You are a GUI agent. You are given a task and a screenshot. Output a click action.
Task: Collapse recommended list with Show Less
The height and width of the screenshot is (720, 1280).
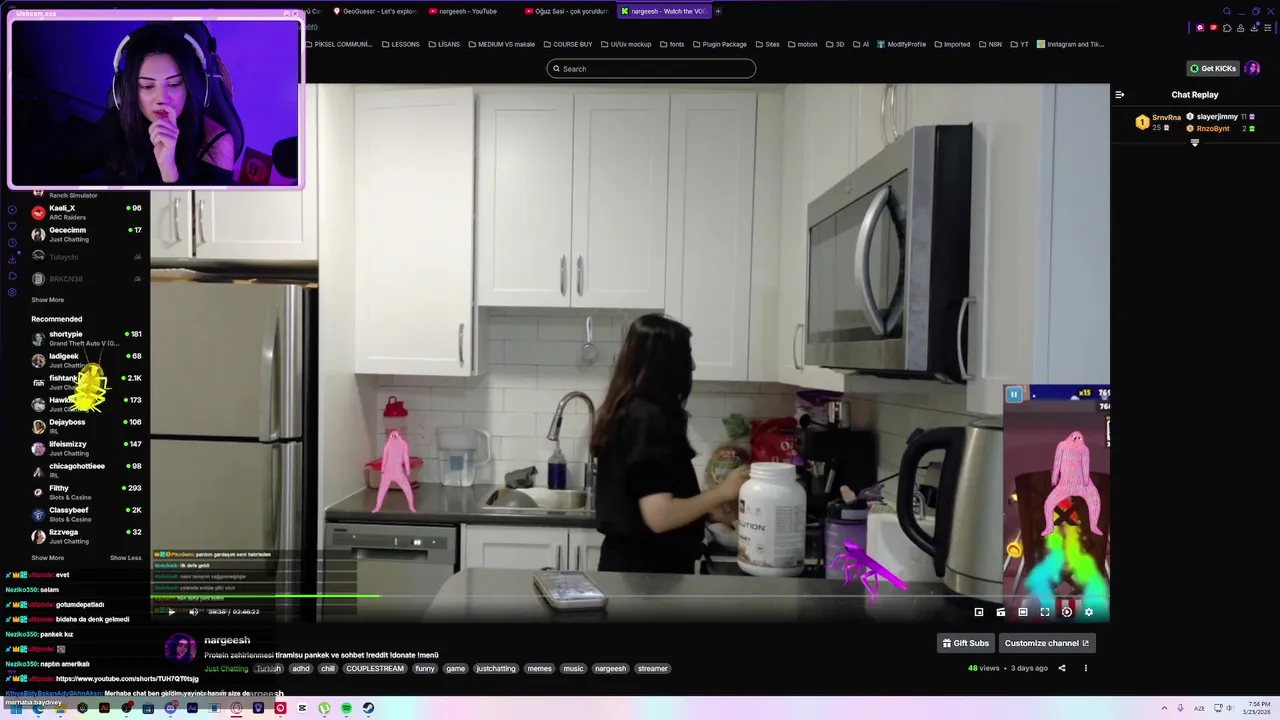click(126, 558)
